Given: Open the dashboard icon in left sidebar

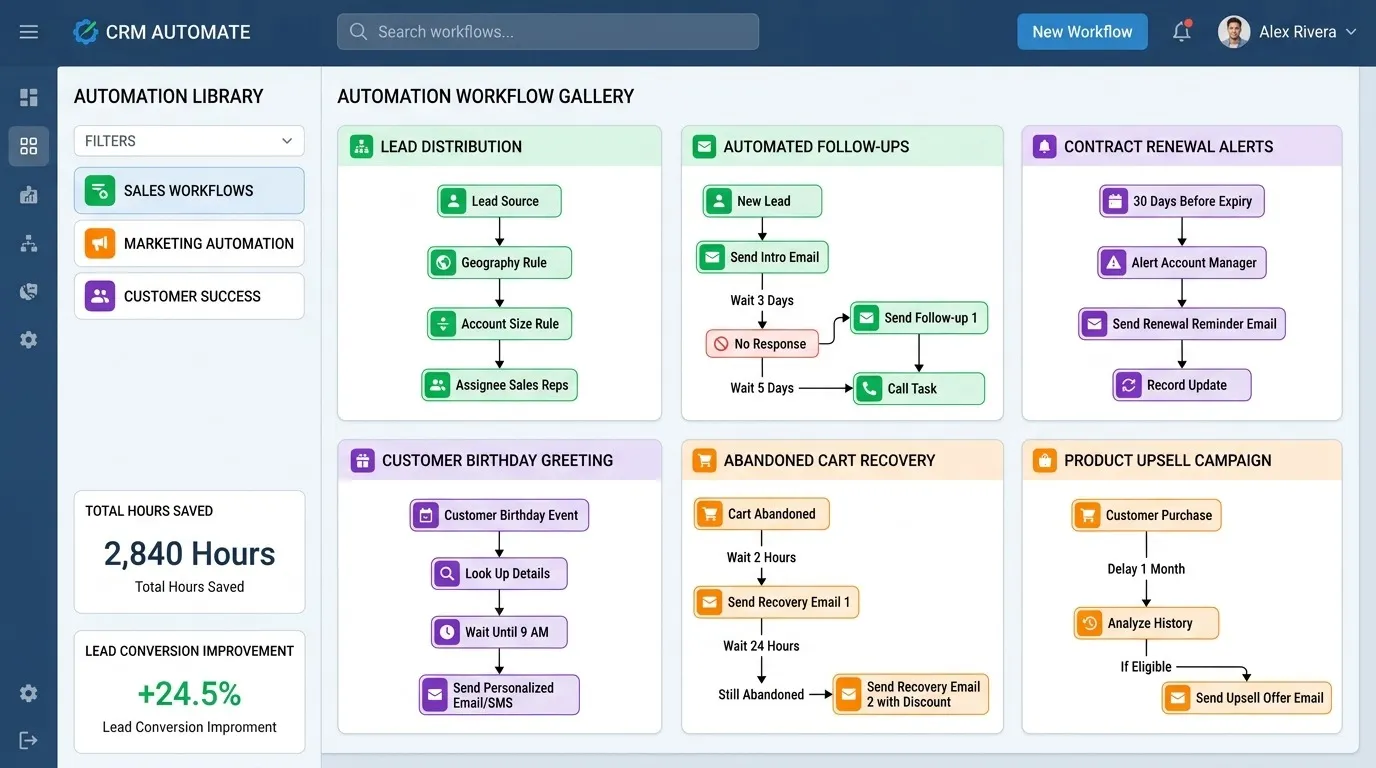Looking at the screenshot, I should pyautogui.click(x=28, y=97).
